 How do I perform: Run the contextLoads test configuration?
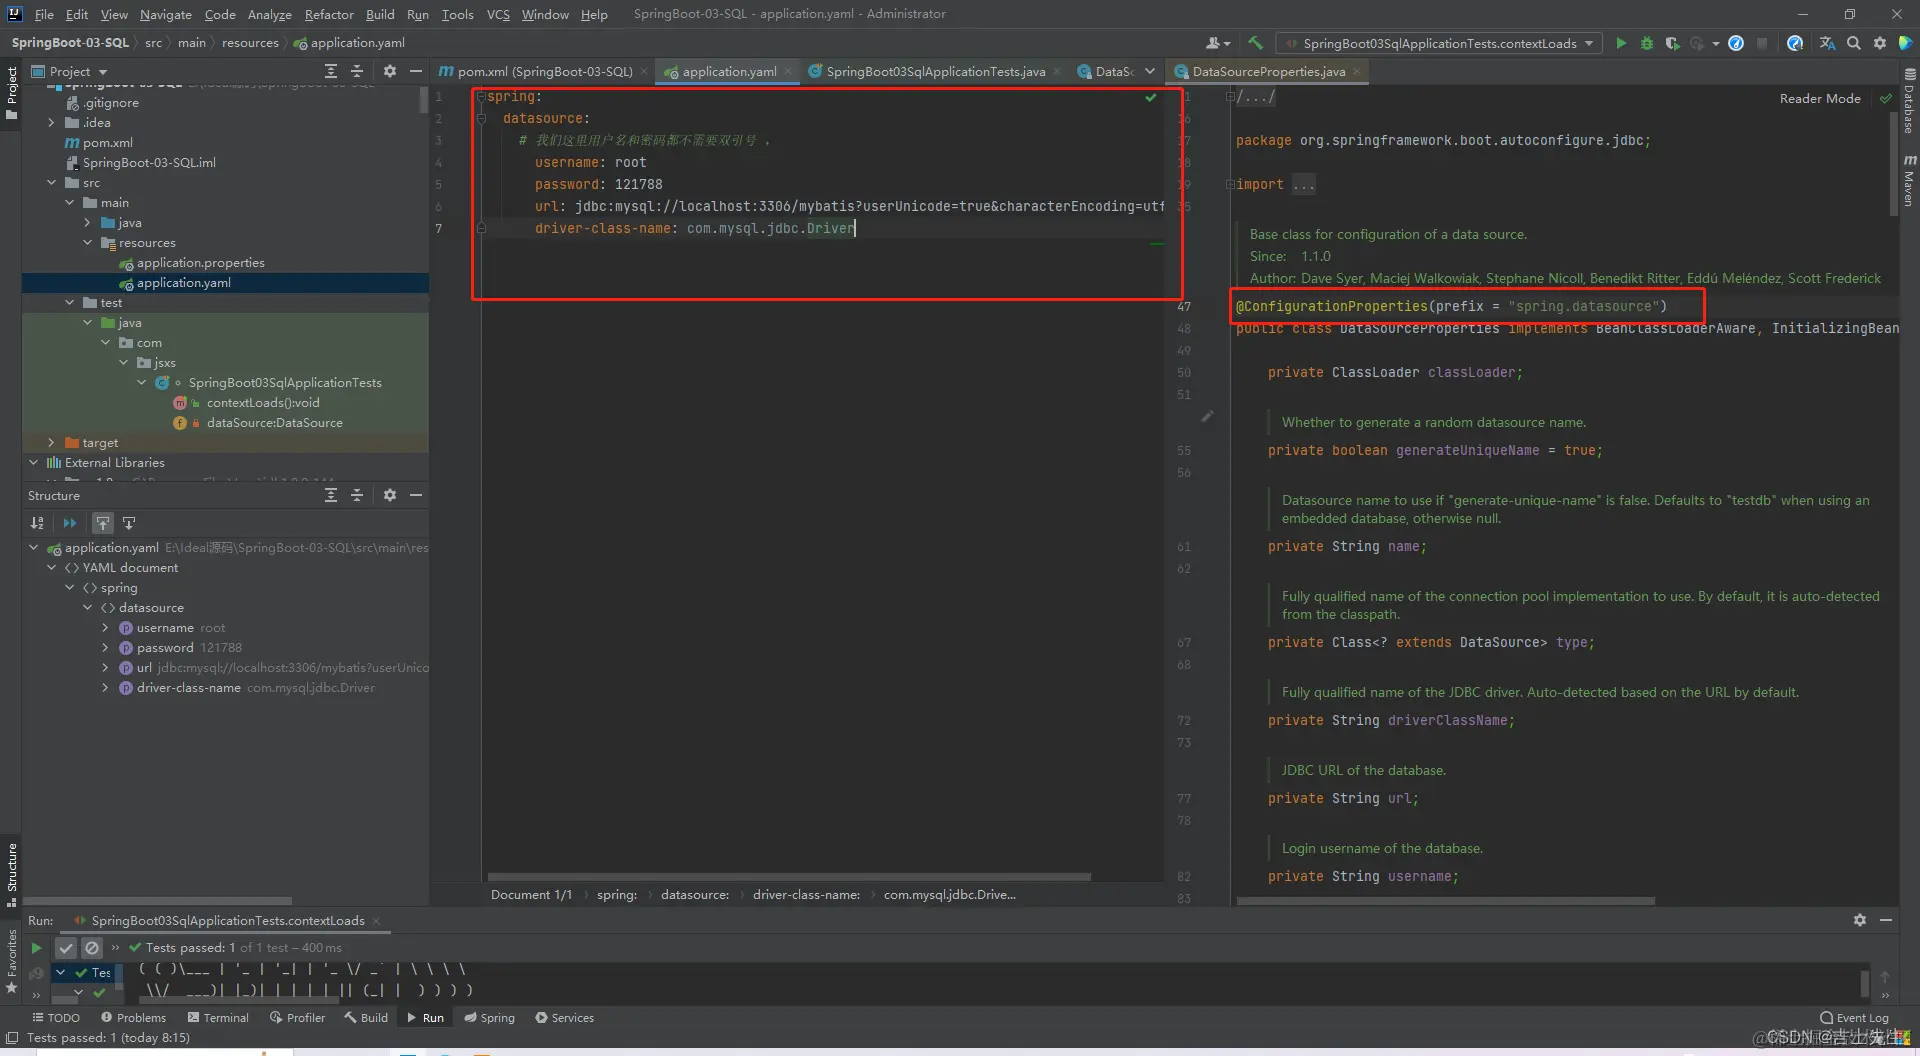click(1621, 43)
